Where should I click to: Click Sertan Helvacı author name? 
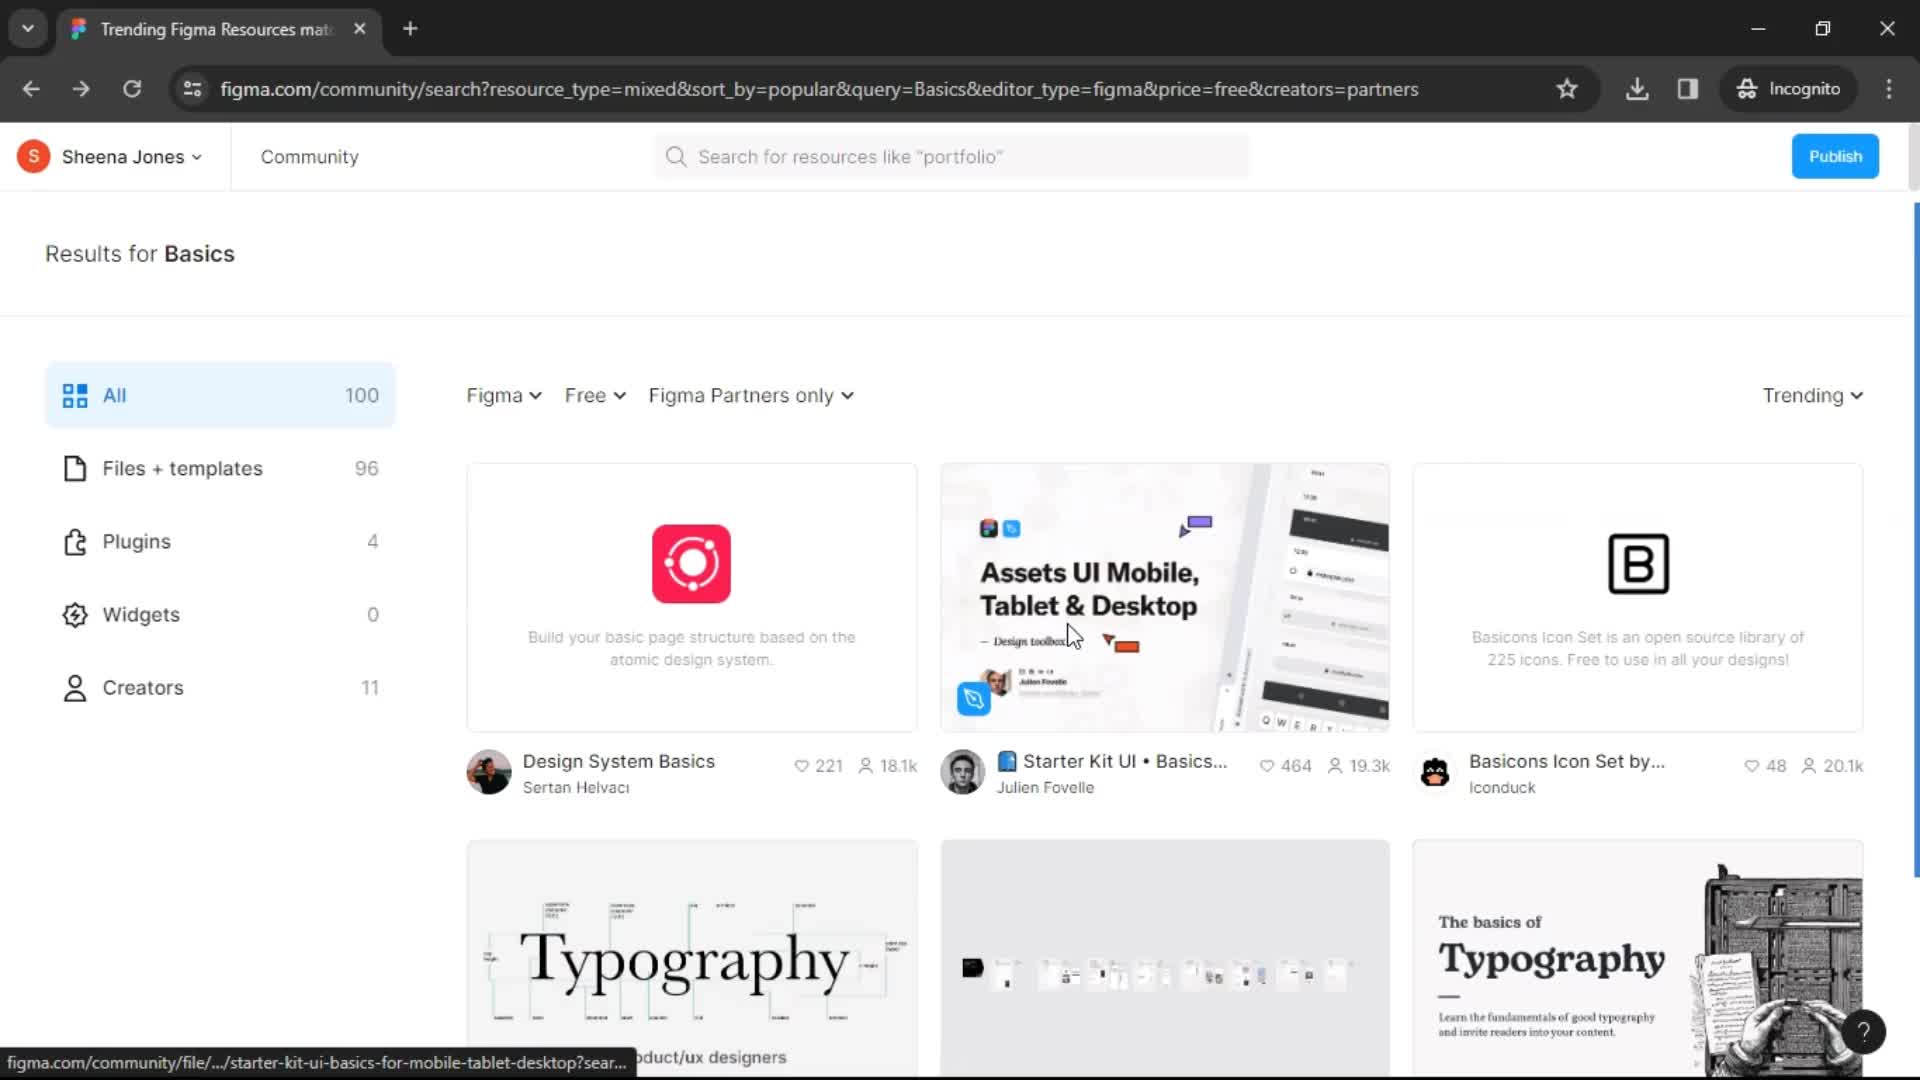click(576, 788)
